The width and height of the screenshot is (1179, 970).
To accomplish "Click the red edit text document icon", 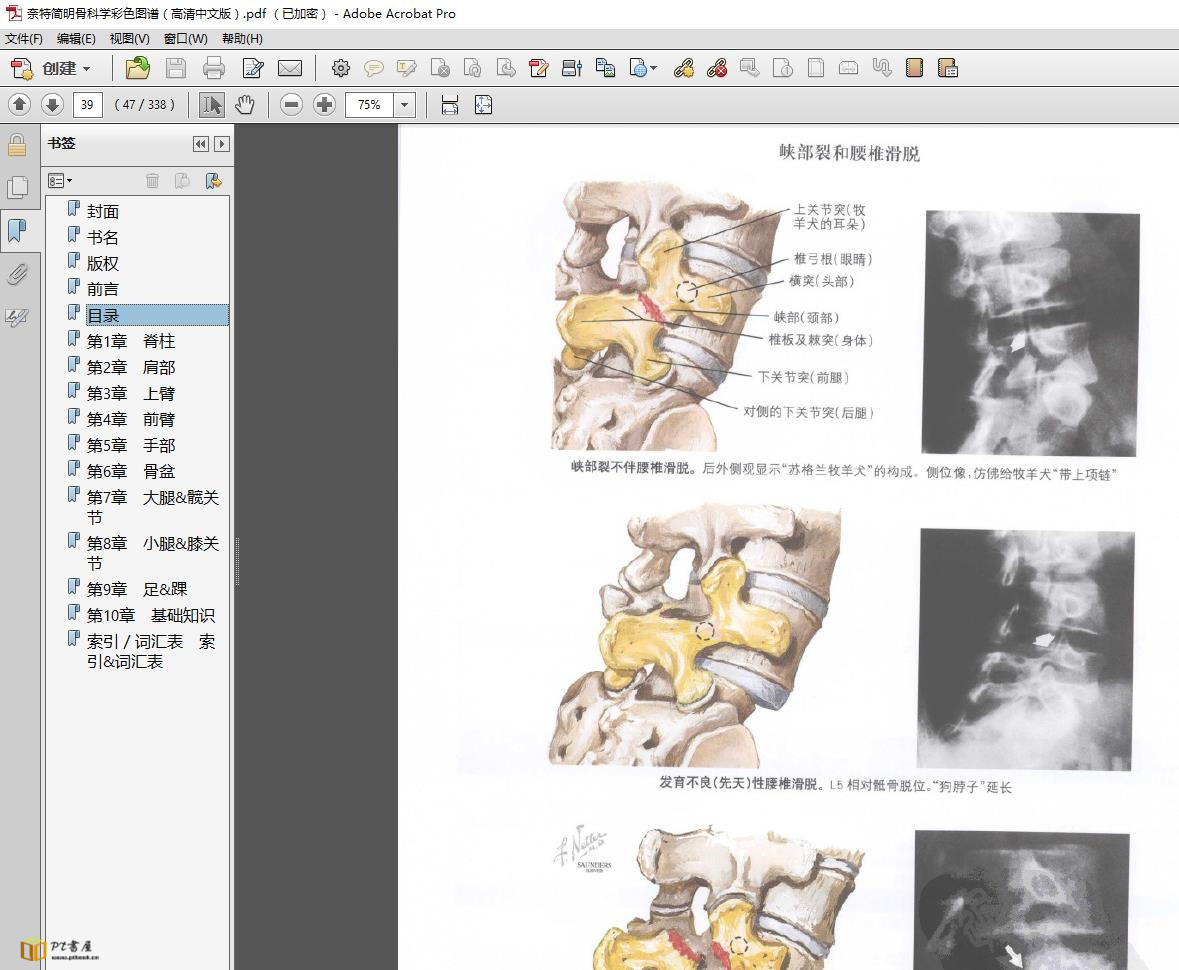I will click(x=538, y=68).
